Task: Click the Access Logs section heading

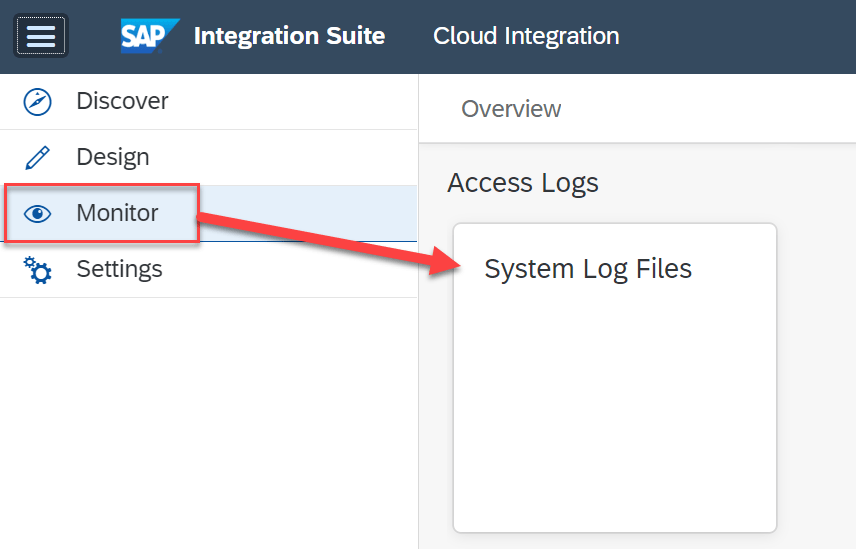Action: click(523, 183)
